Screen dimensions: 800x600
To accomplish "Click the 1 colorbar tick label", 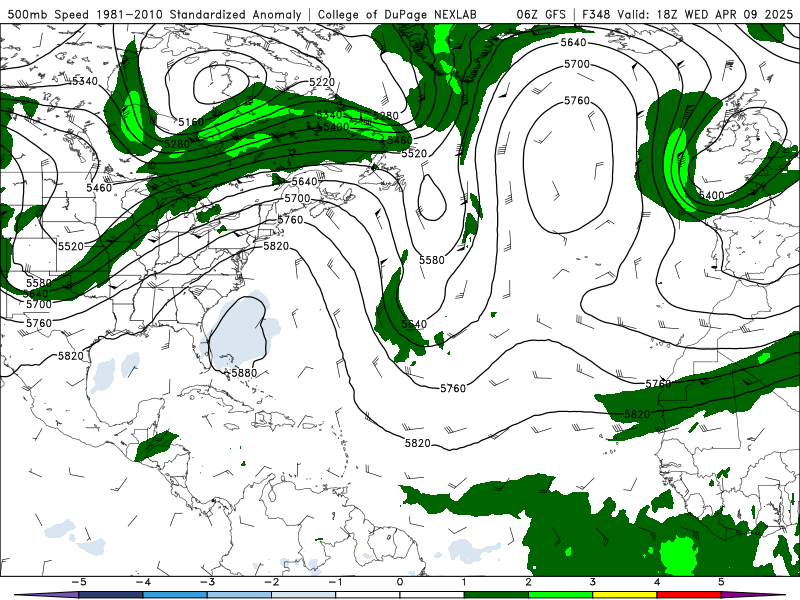I will pyautogui.click(x=464, y=582).
